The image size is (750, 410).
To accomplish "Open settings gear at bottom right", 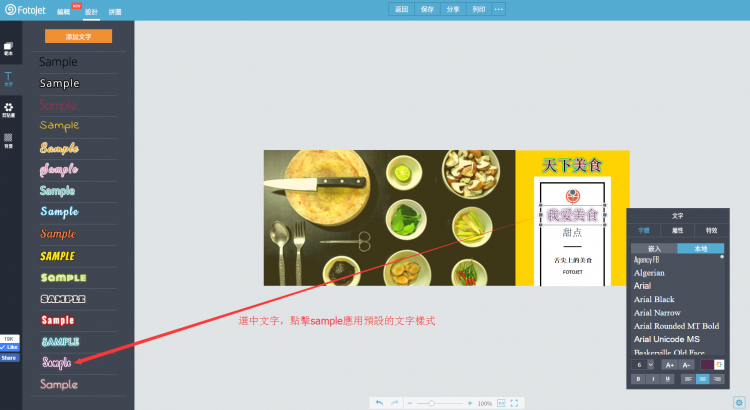I will click(739, 402).
